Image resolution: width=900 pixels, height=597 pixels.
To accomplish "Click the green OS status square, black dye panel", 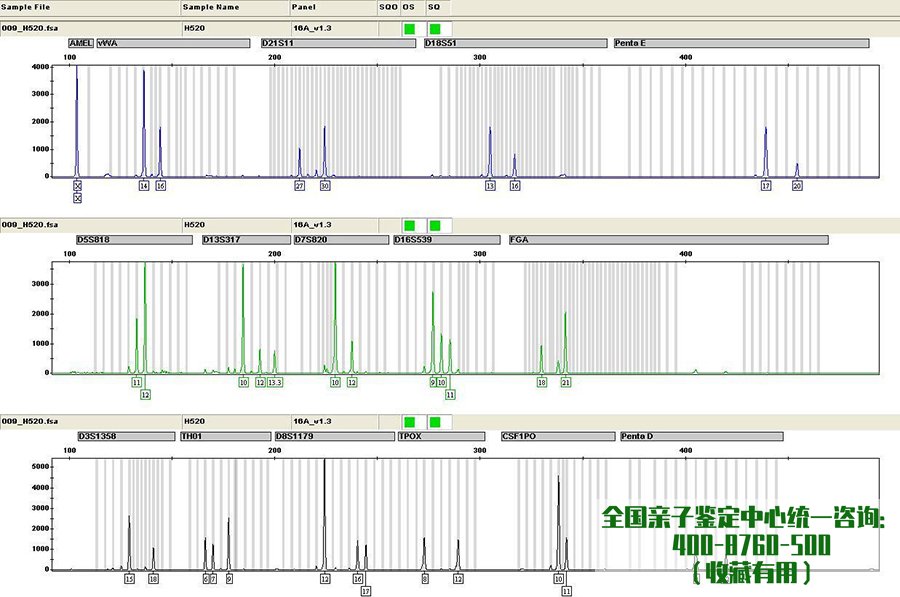I will [x=410, y=422].
